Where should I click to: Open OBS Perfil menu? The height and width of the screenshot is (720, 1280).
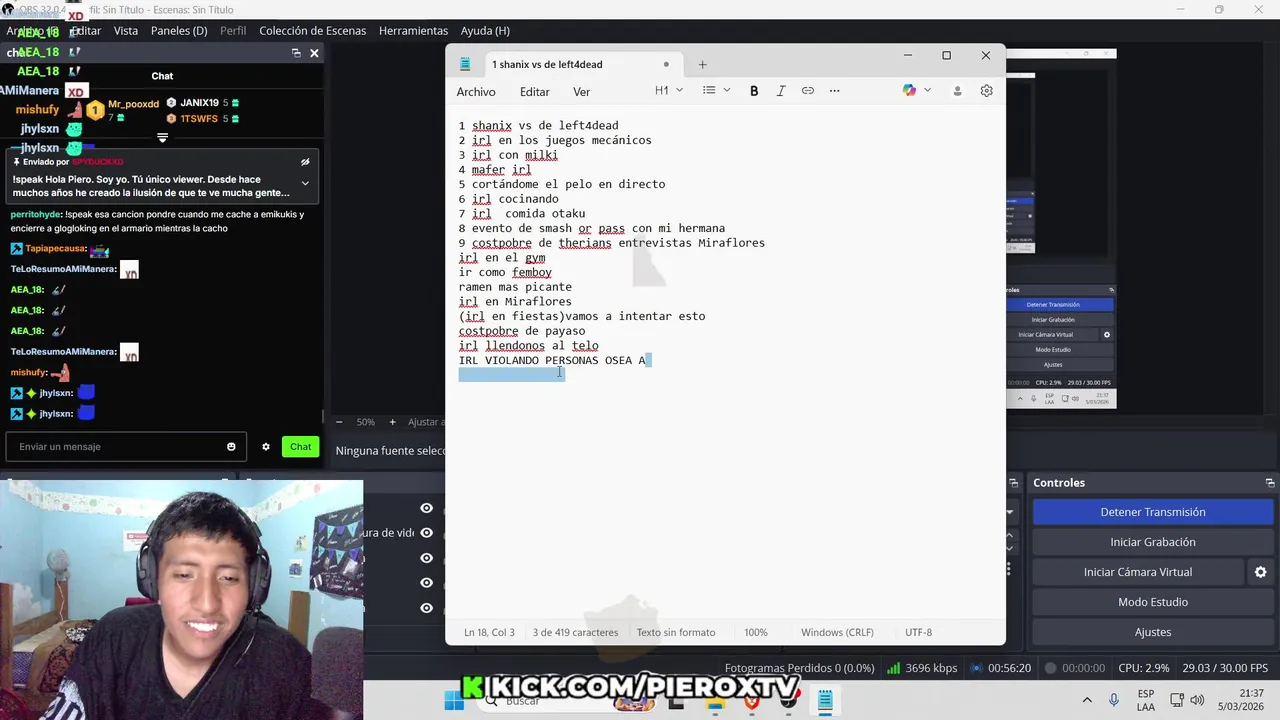[233, 31]
